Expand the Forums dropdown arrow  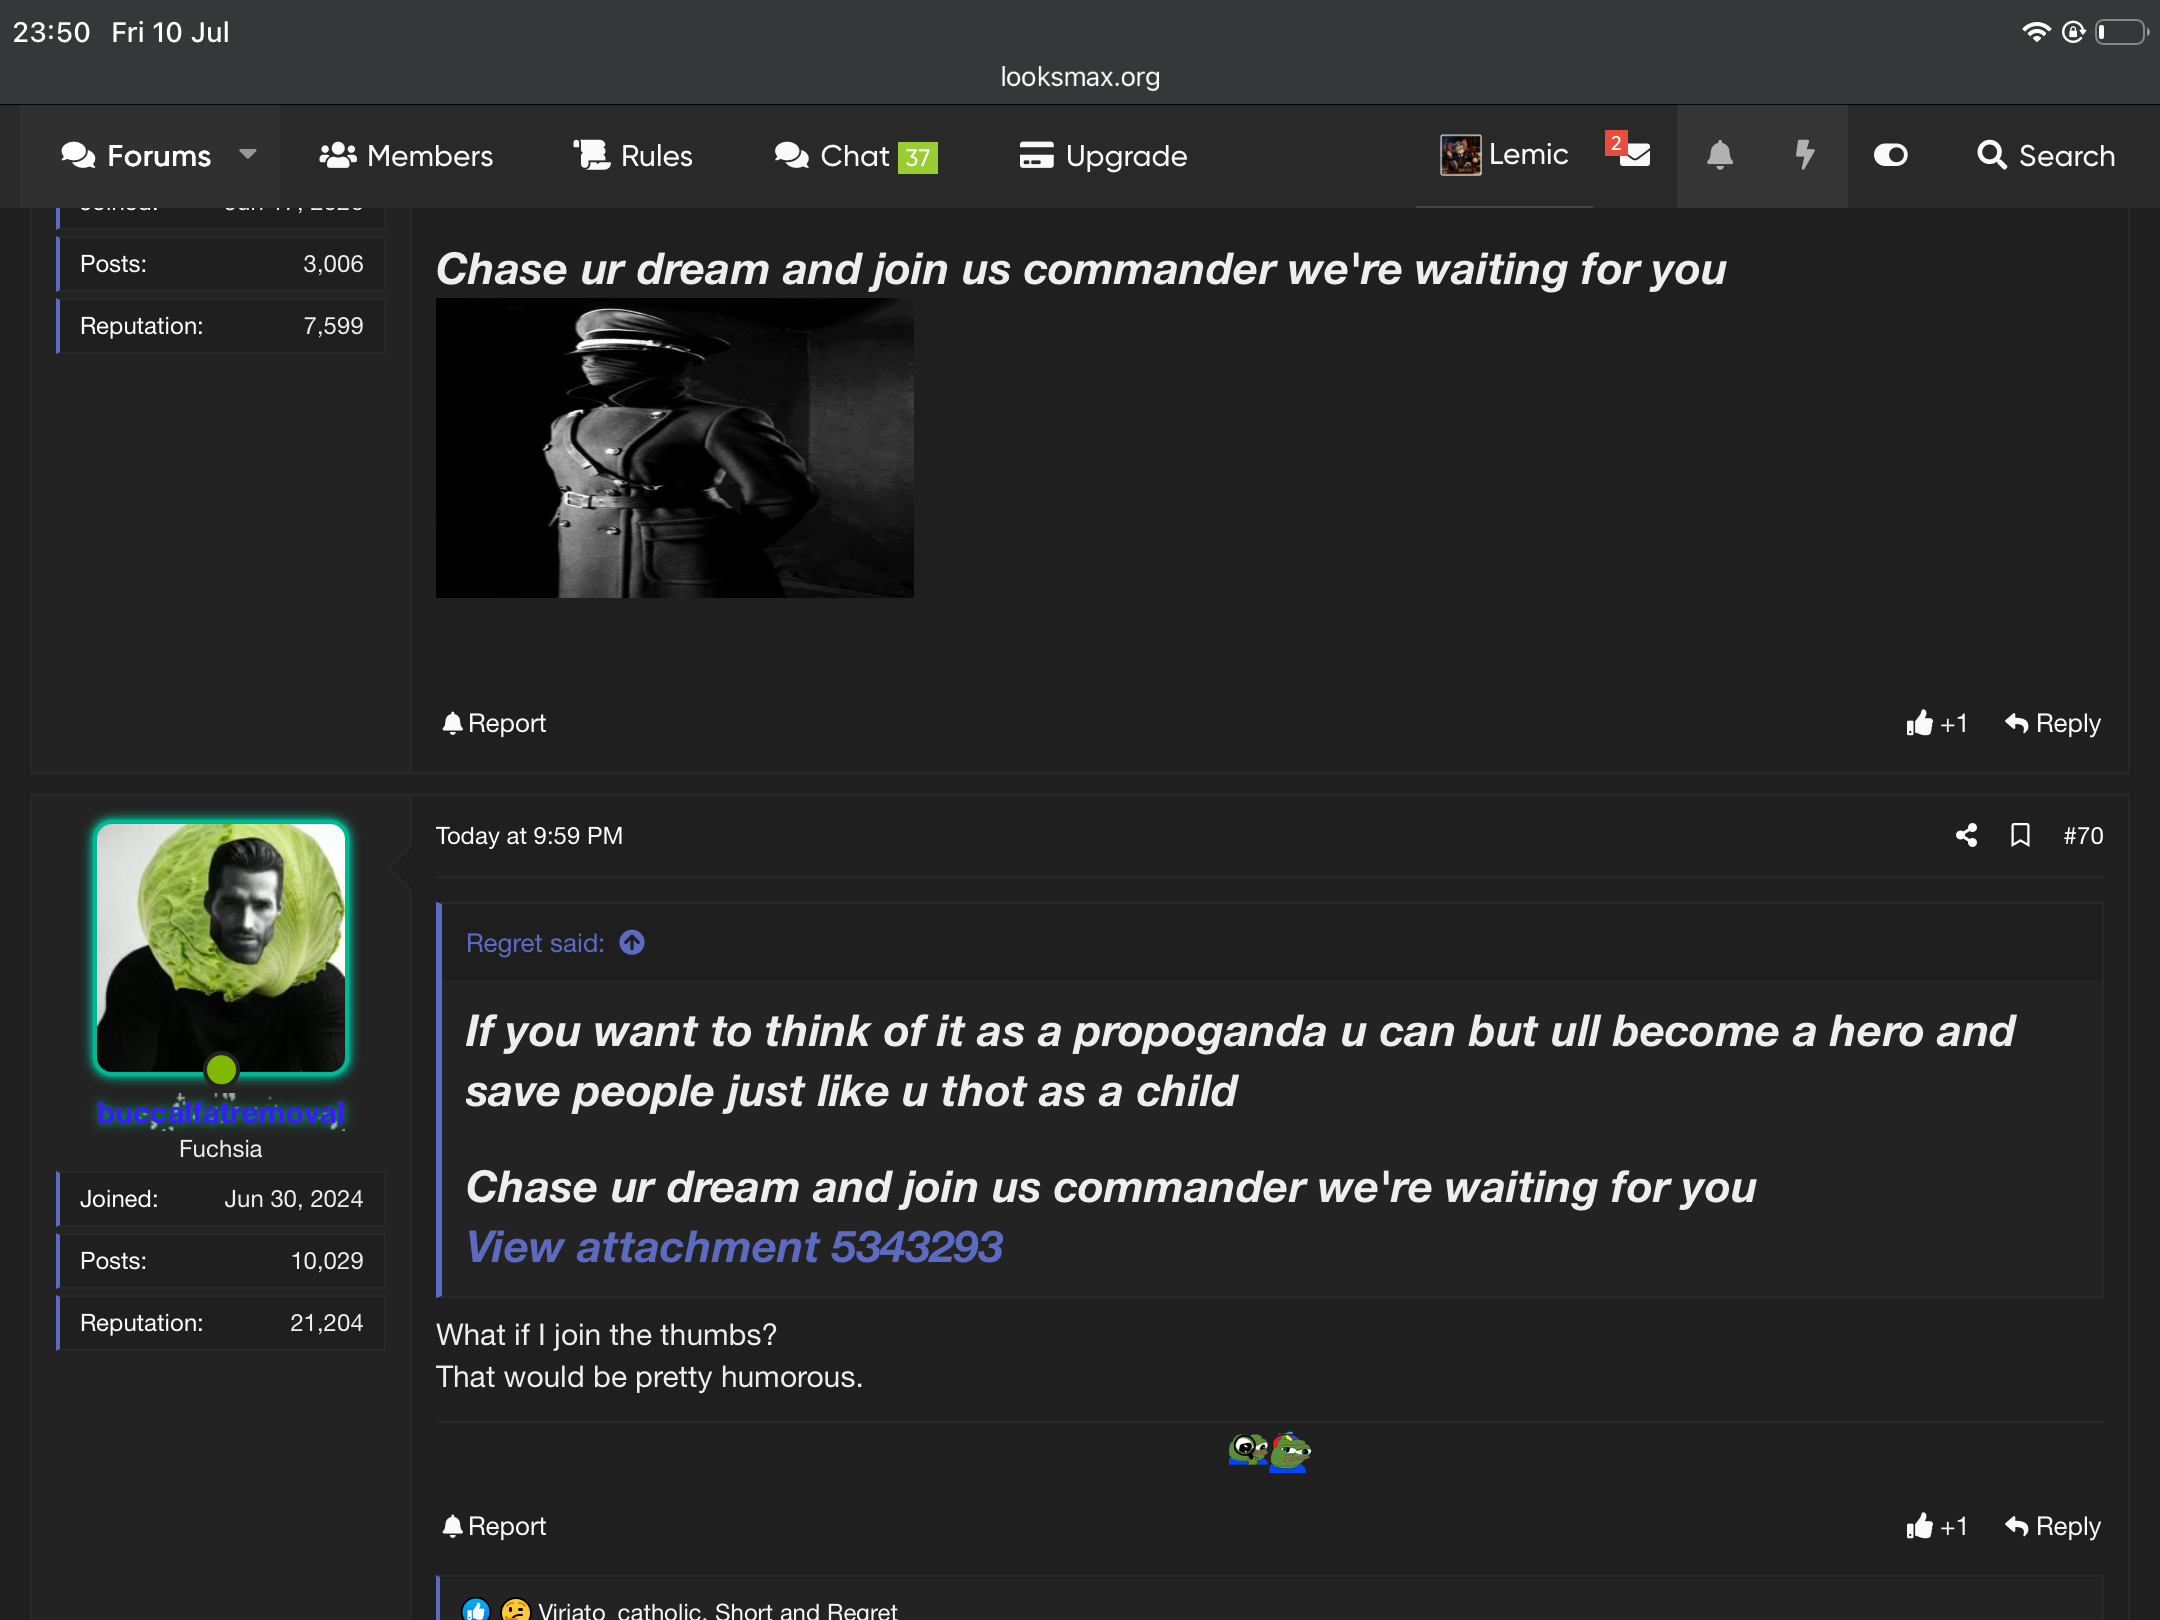point(247,155)
